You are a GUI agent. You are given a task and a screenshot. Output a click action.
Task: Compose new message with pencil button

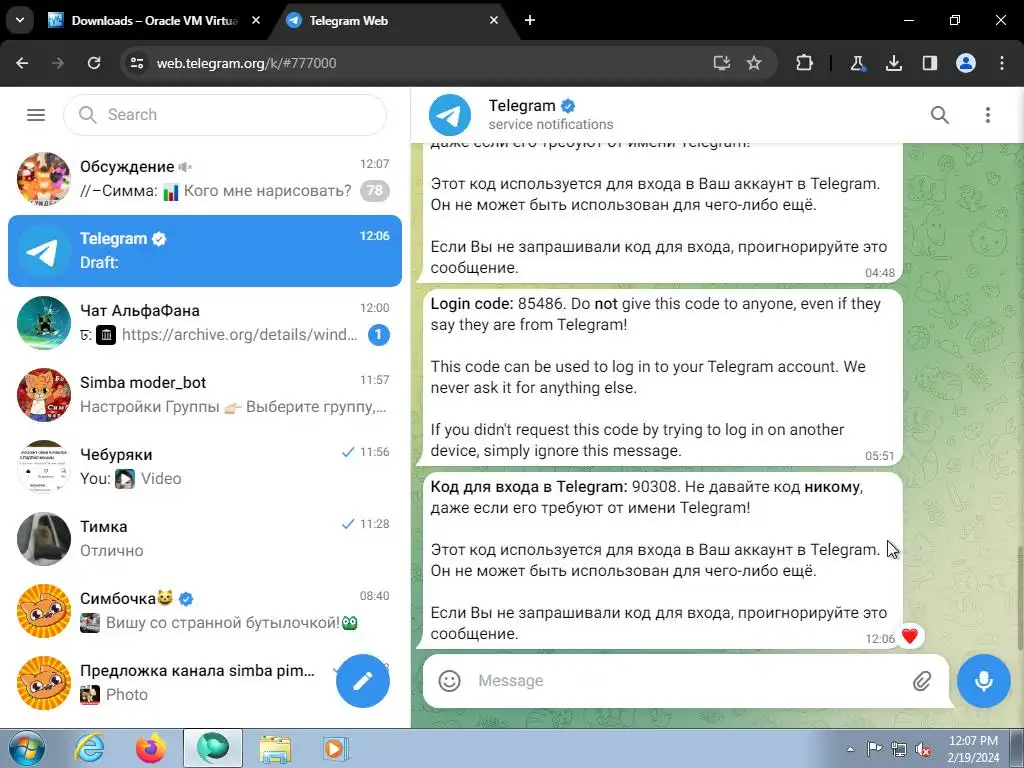coord(362,680)
